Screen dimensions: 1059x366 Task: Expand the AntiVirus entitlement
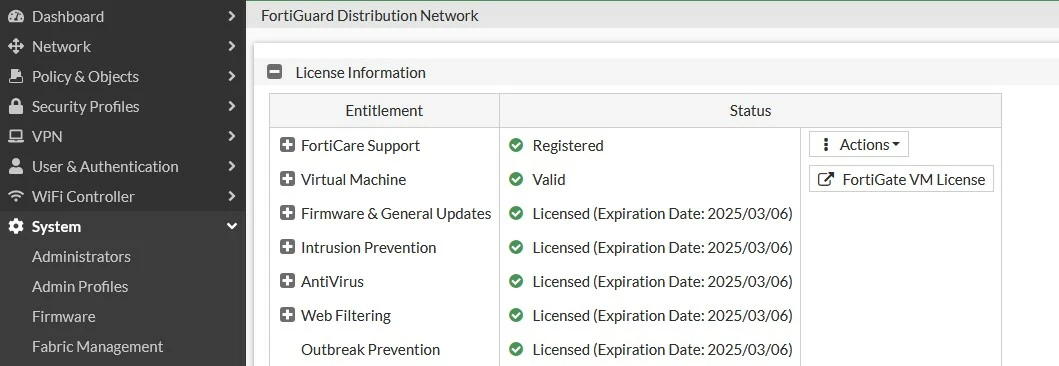click(287, 281)
